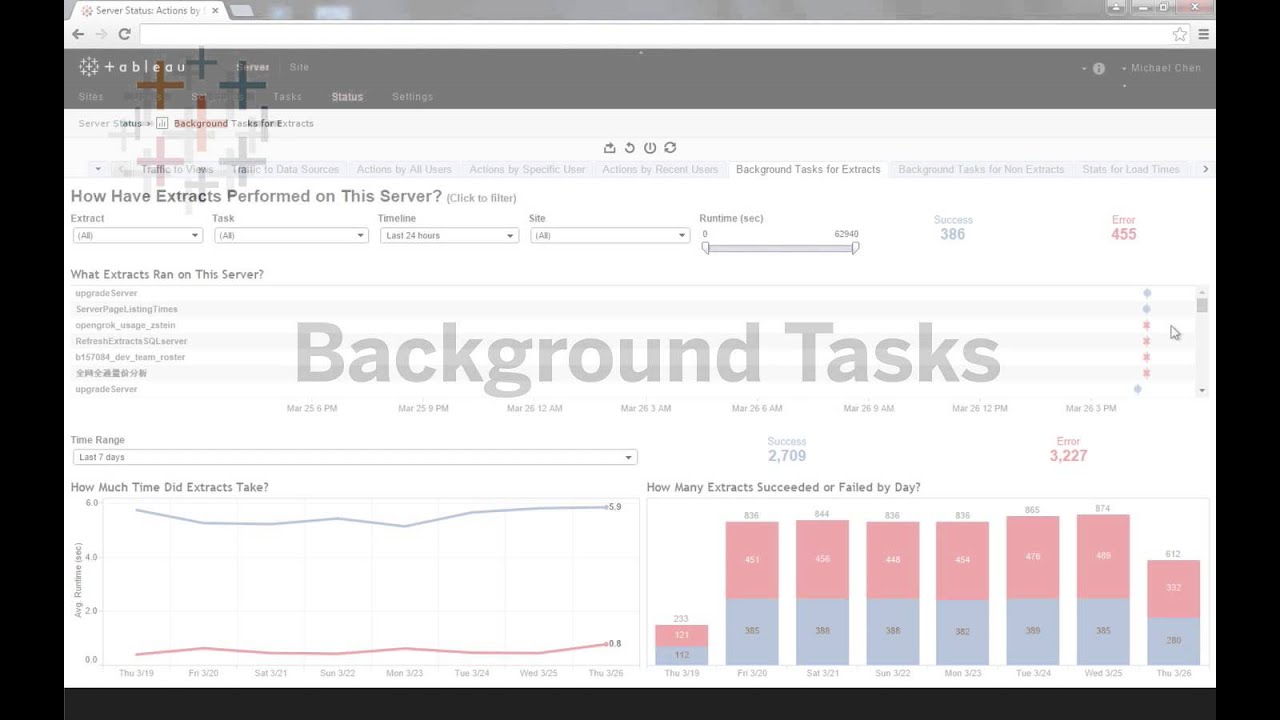
Task: Open the Timeline dropdown showing Last 24 hours
Action: coord(448,236)
